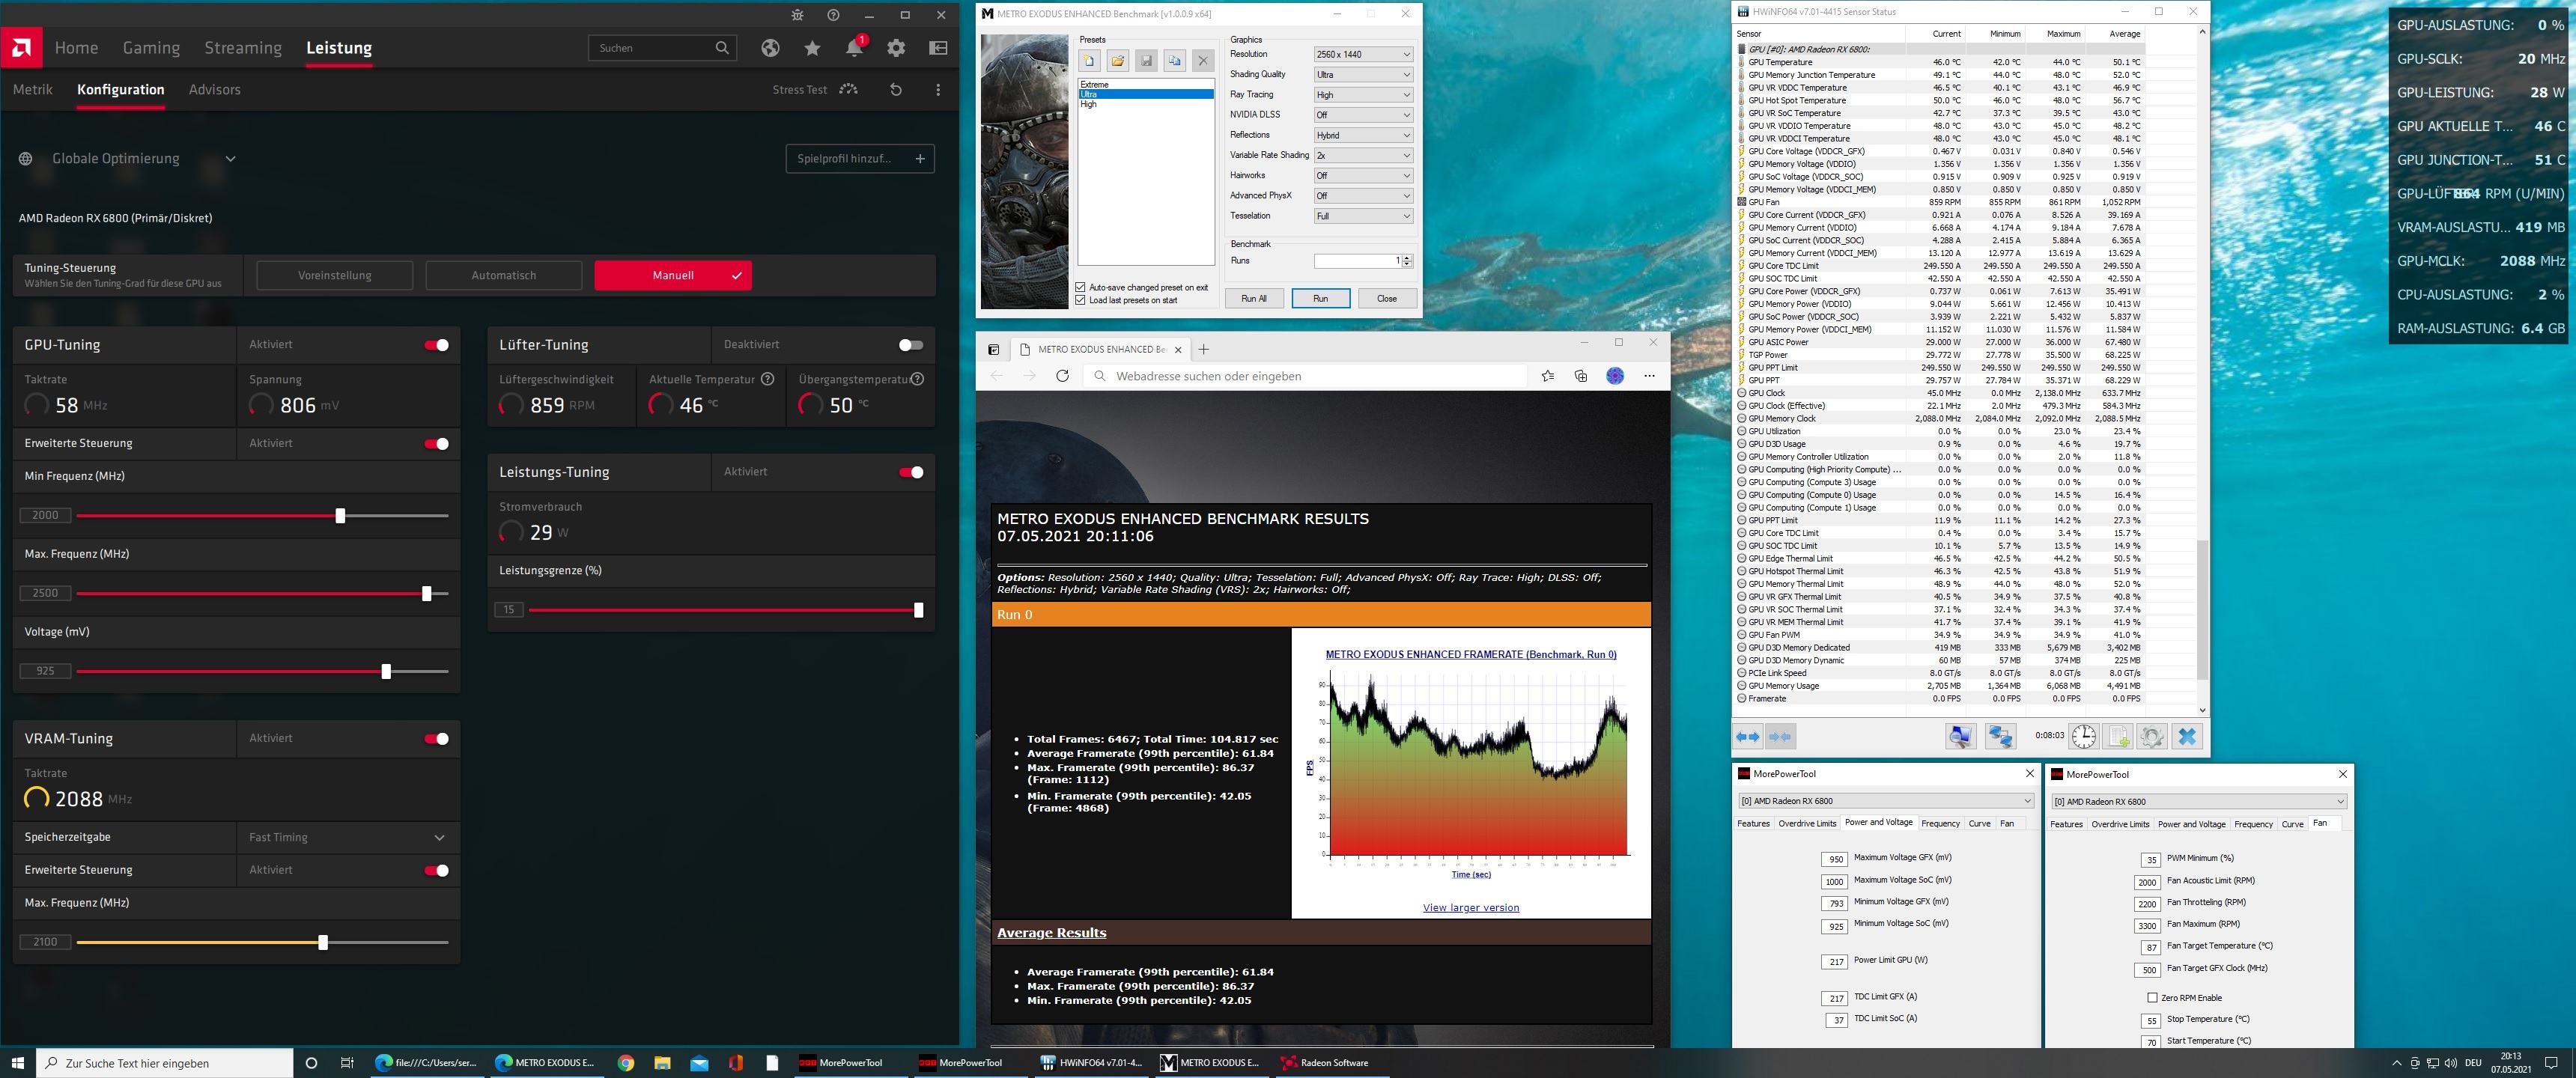2576x1078 pixels.
Task: Open Windows Start menu
Action: [x=17, y=1063]
